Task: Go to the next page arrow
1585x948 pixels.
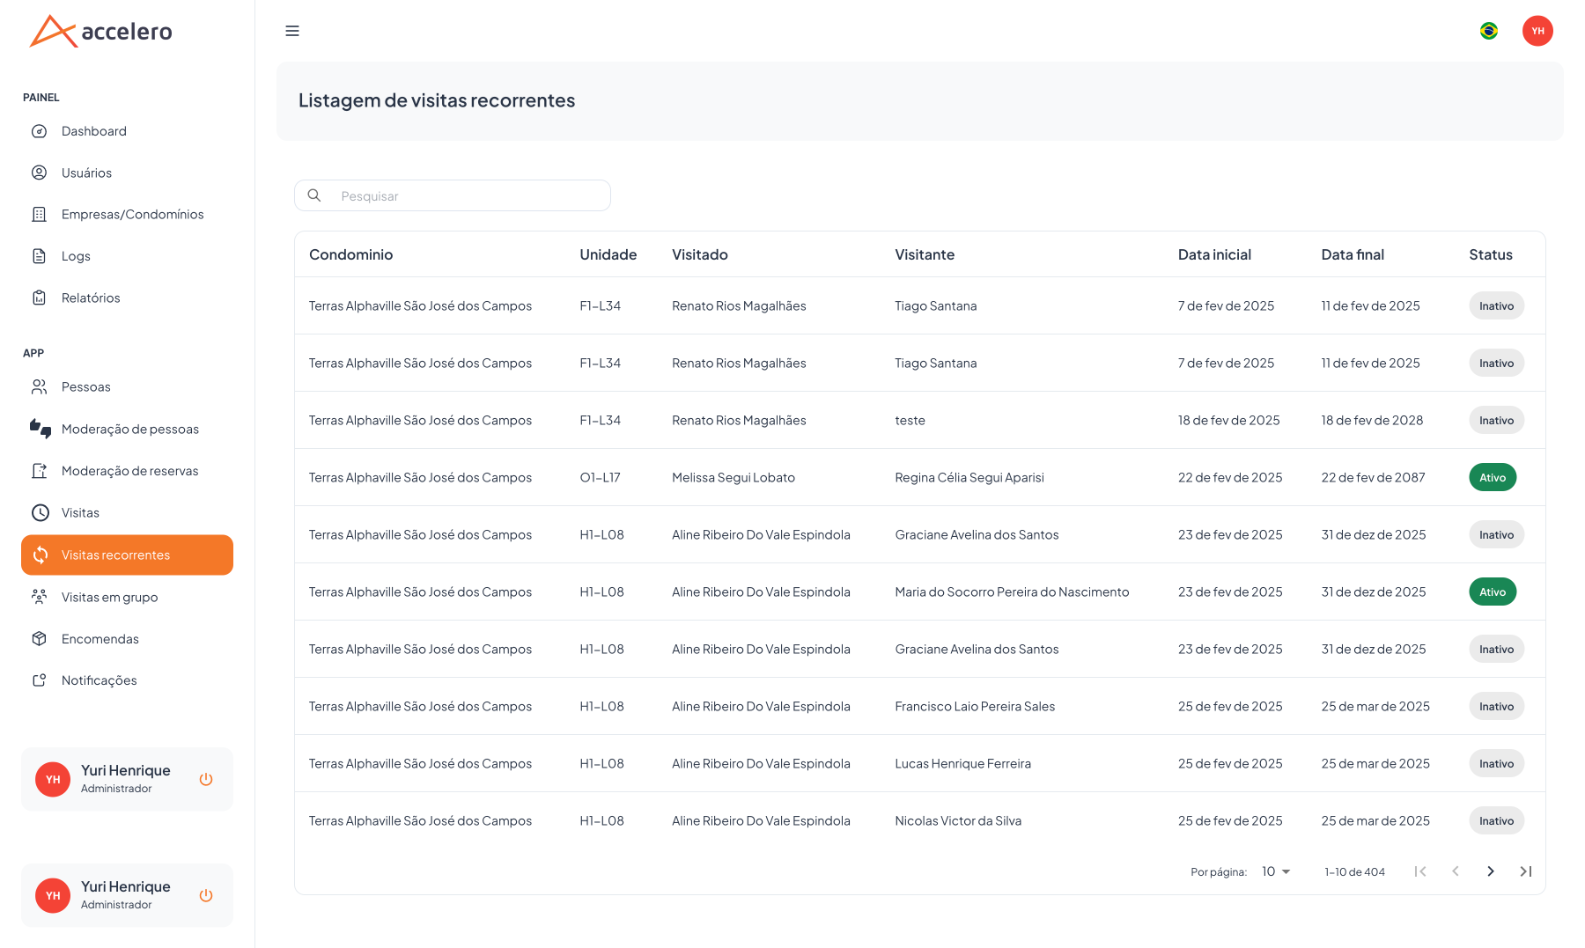Action: tap(1490, 872)
